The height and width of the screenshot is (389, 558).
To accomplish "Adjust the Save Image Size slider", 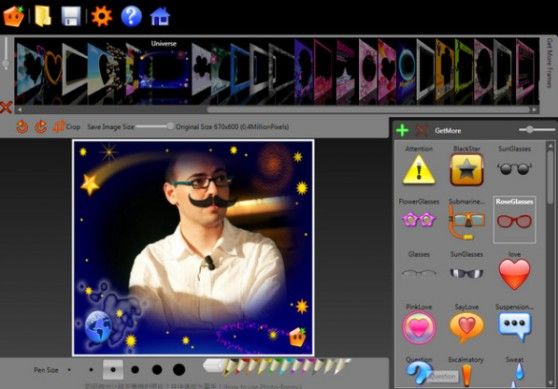I will pos(154,126).
